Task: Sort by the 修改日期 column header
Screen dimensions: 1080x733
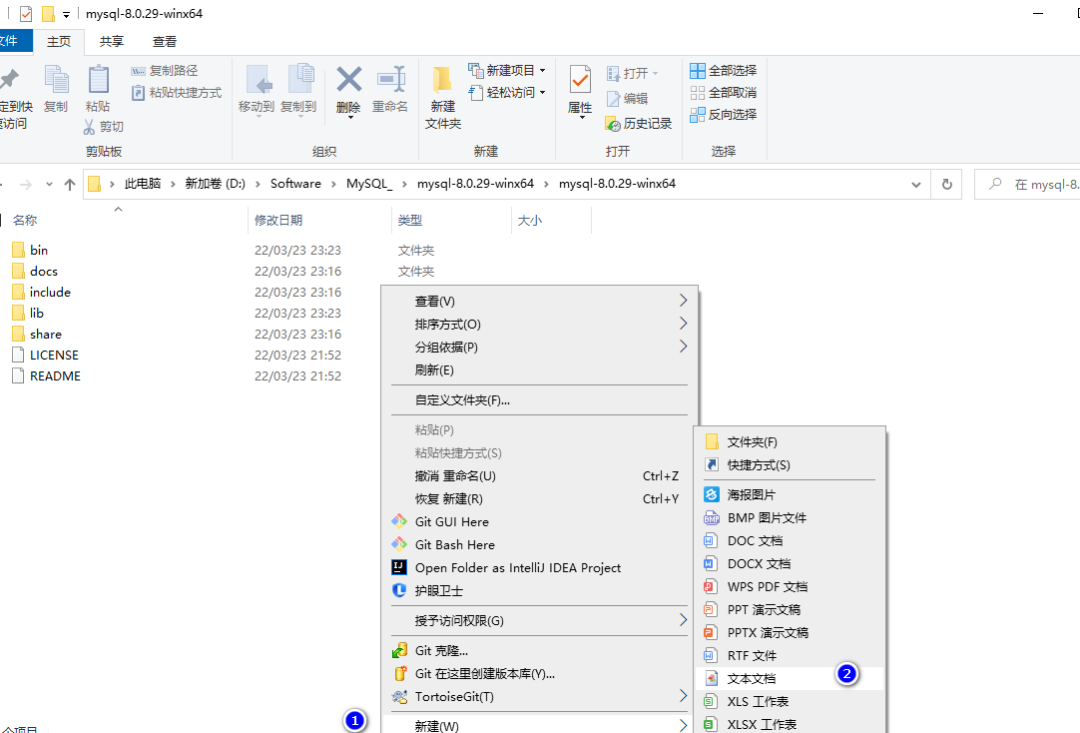Action: click(278, 220)
